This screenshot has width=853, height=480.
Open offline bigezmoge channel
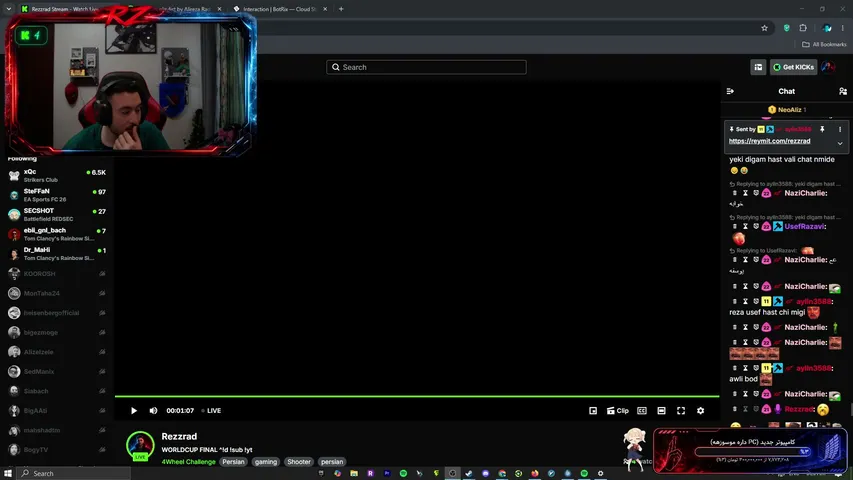click(x=57, y=333)
